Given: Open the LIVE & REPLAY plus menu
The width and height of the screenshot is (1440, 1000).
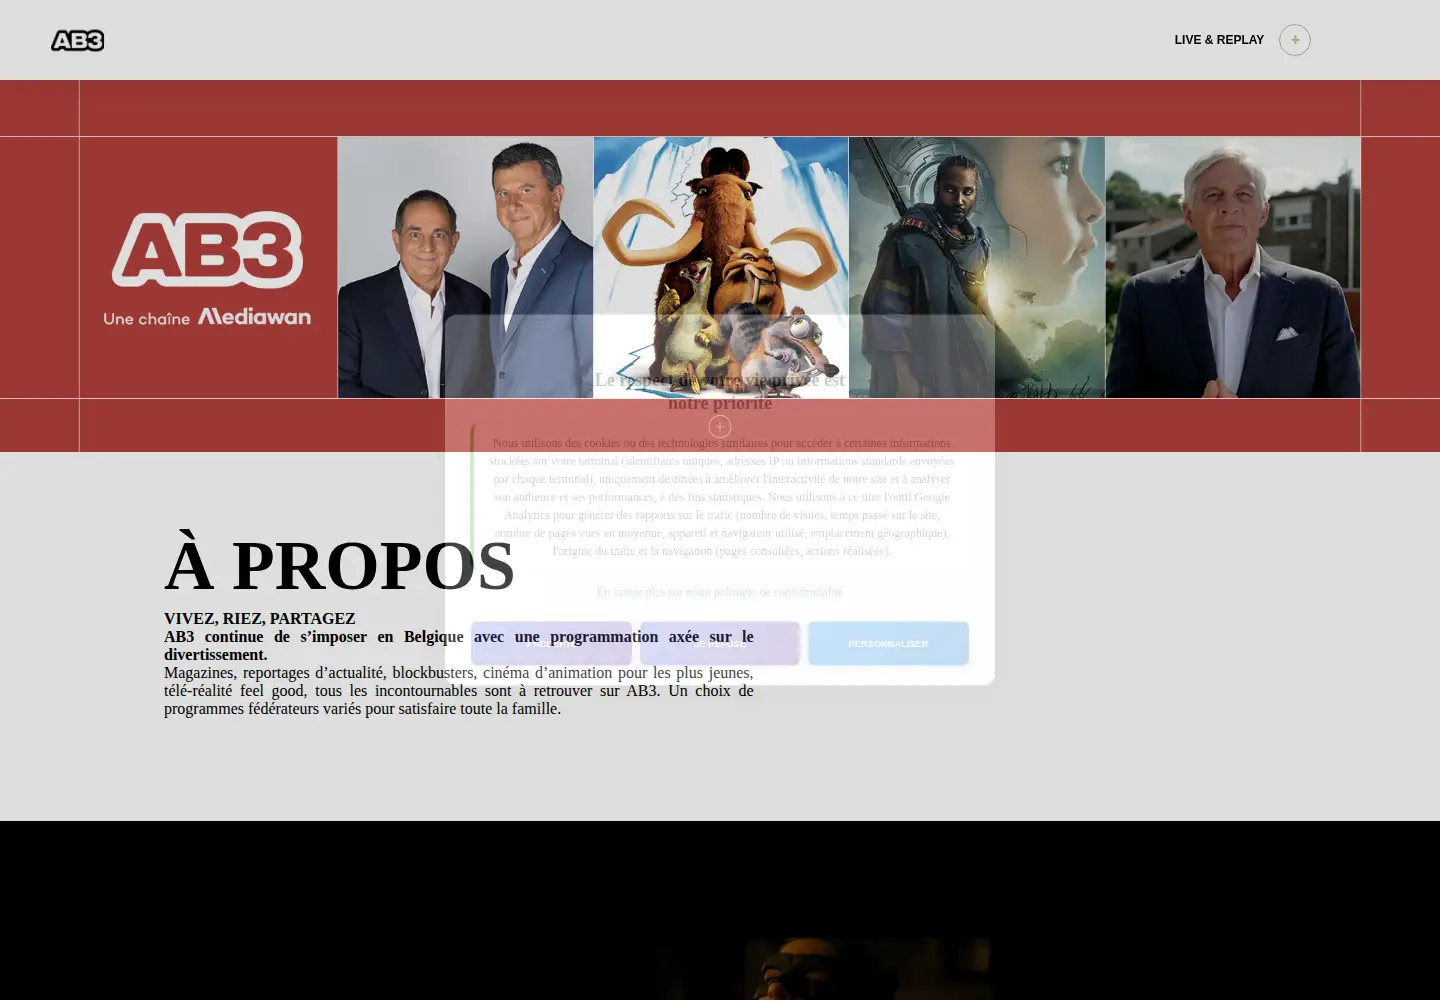Looking at the screenshot, I should pyautogui.click(x=1295, y=40).
